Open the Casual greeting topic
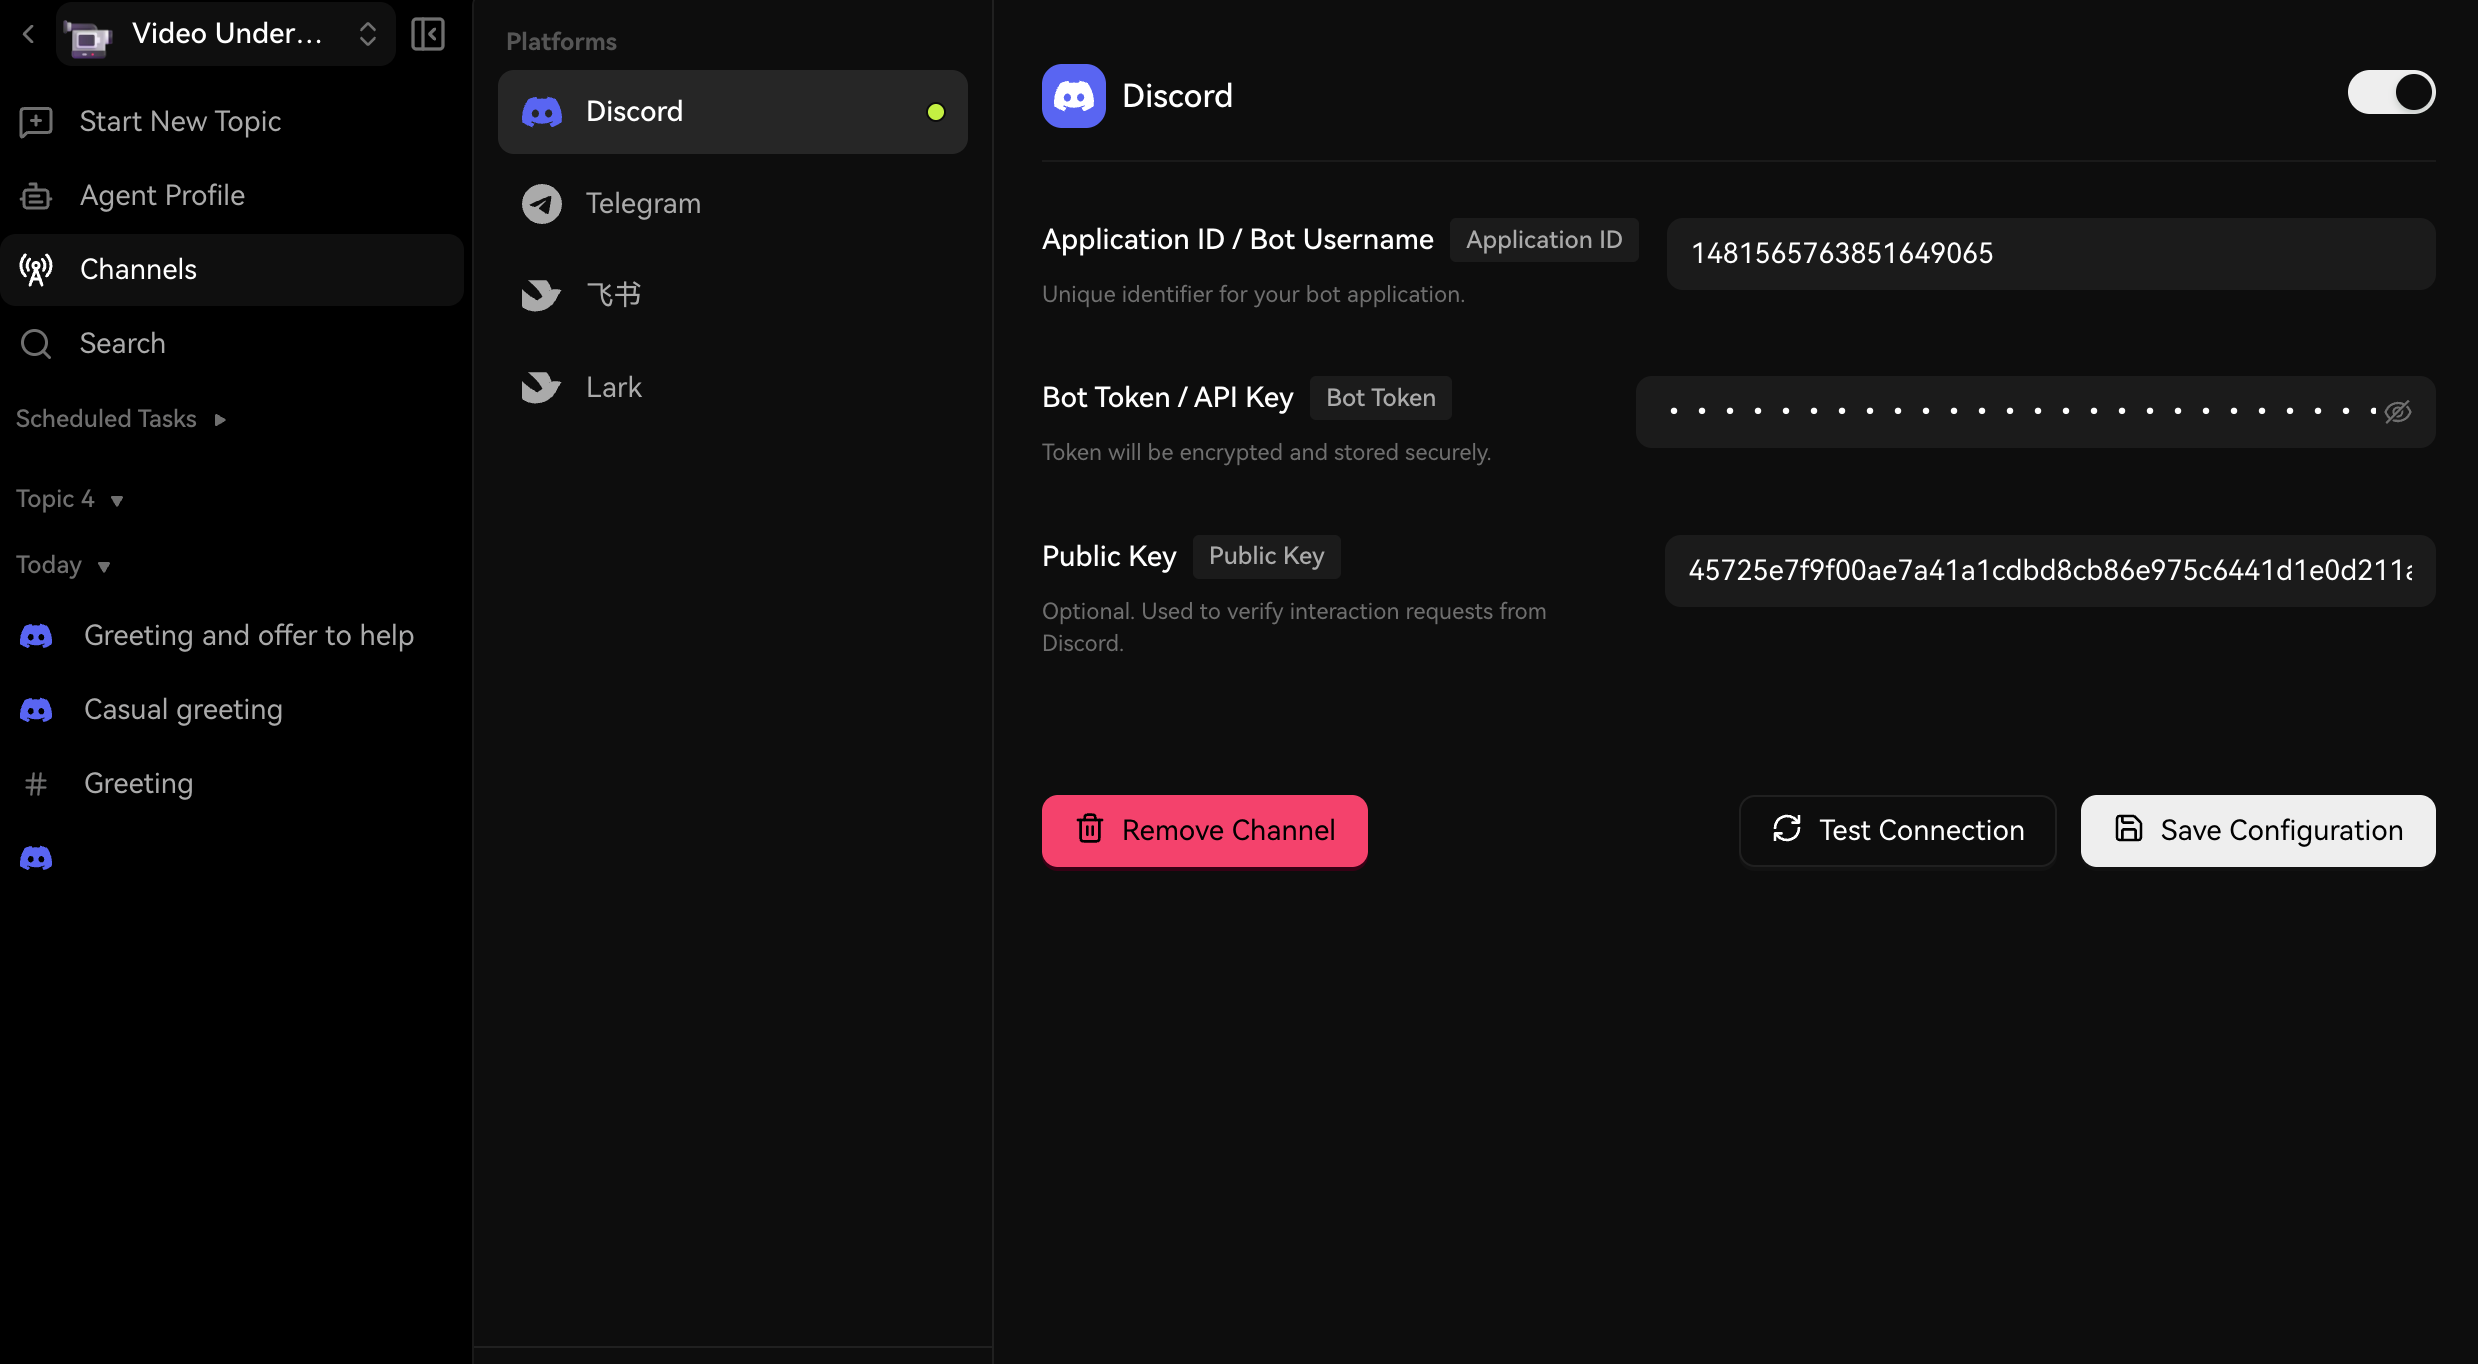Screen dimensions: 2478x1364 183,710
